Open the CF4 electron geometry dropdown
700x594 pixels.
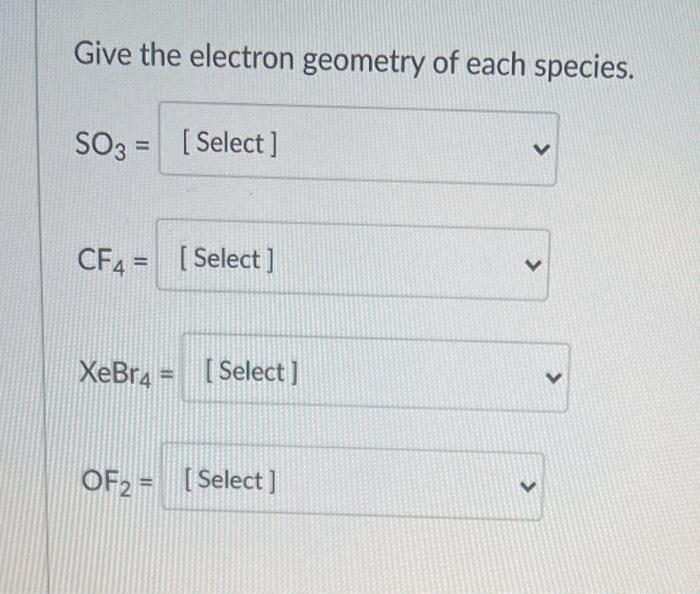tap(352, 260)
